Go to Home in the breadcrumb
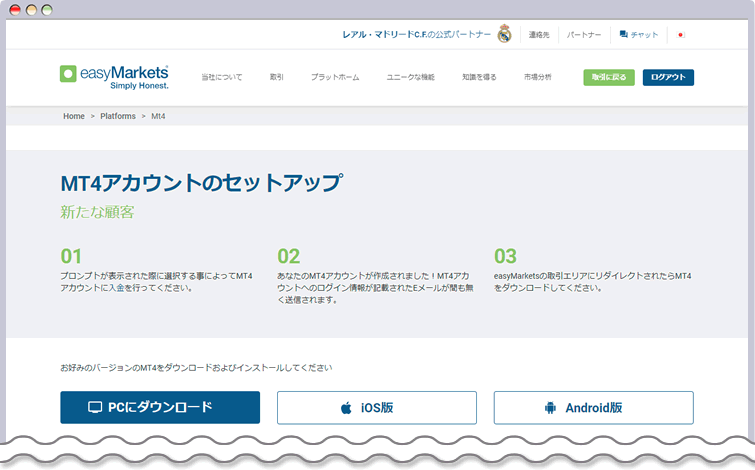Screen dimensions: 755x470 pos(74,116)
